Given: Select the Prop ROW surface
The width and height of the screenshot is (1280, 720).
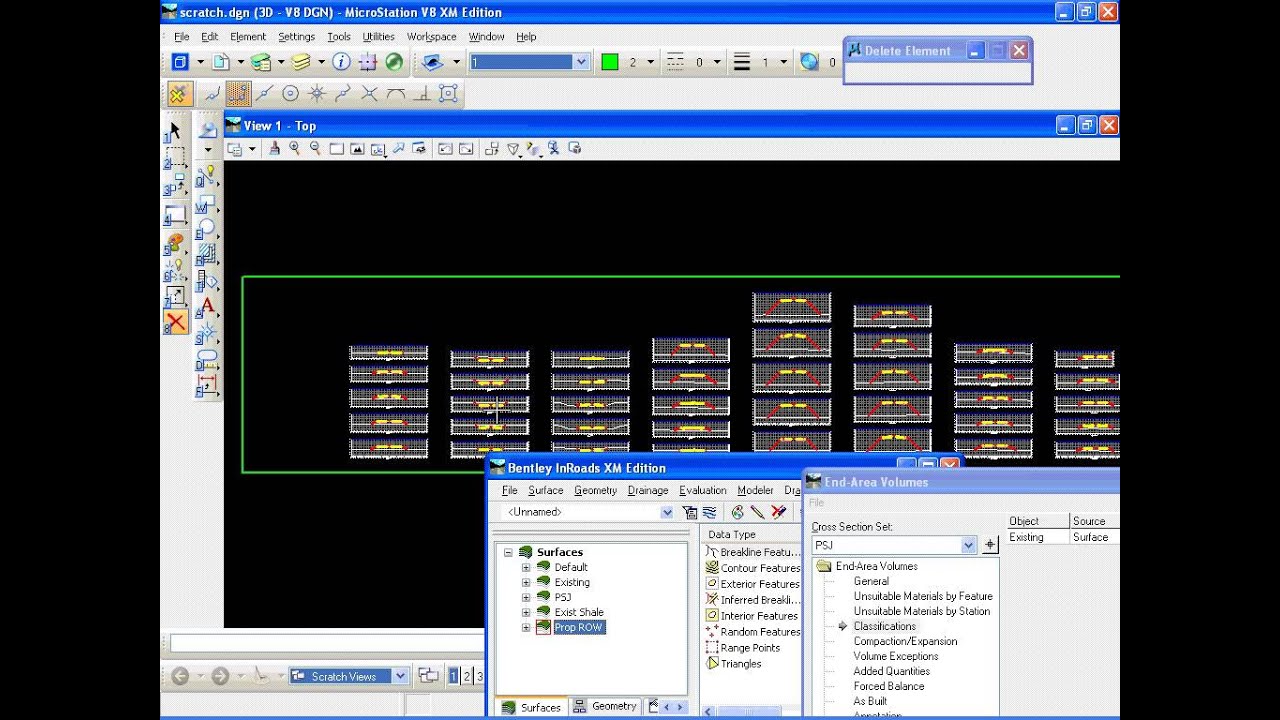Looking at the screenshot, I should pyautogui.click(x=579, y=627).
